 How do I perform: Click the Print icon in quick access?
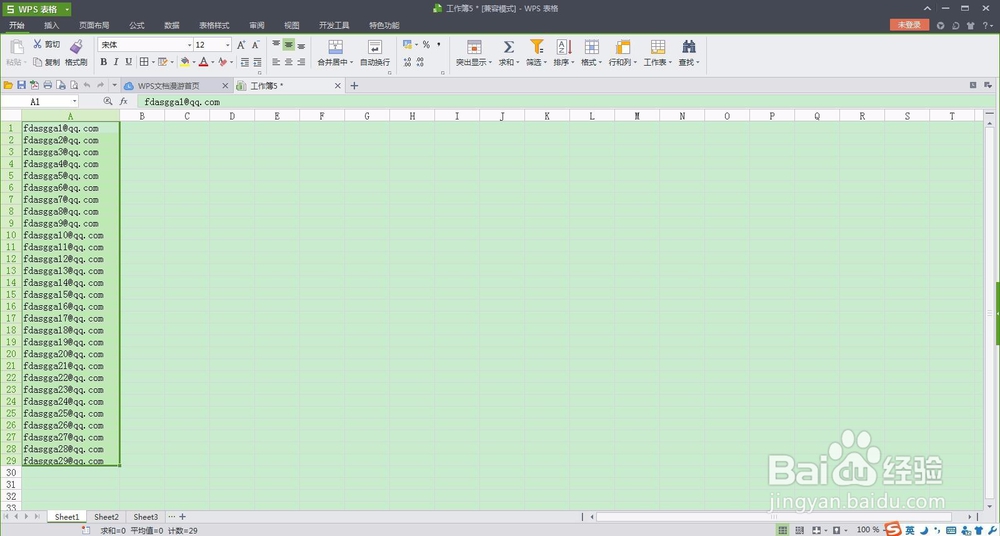(x=47, y=85)
